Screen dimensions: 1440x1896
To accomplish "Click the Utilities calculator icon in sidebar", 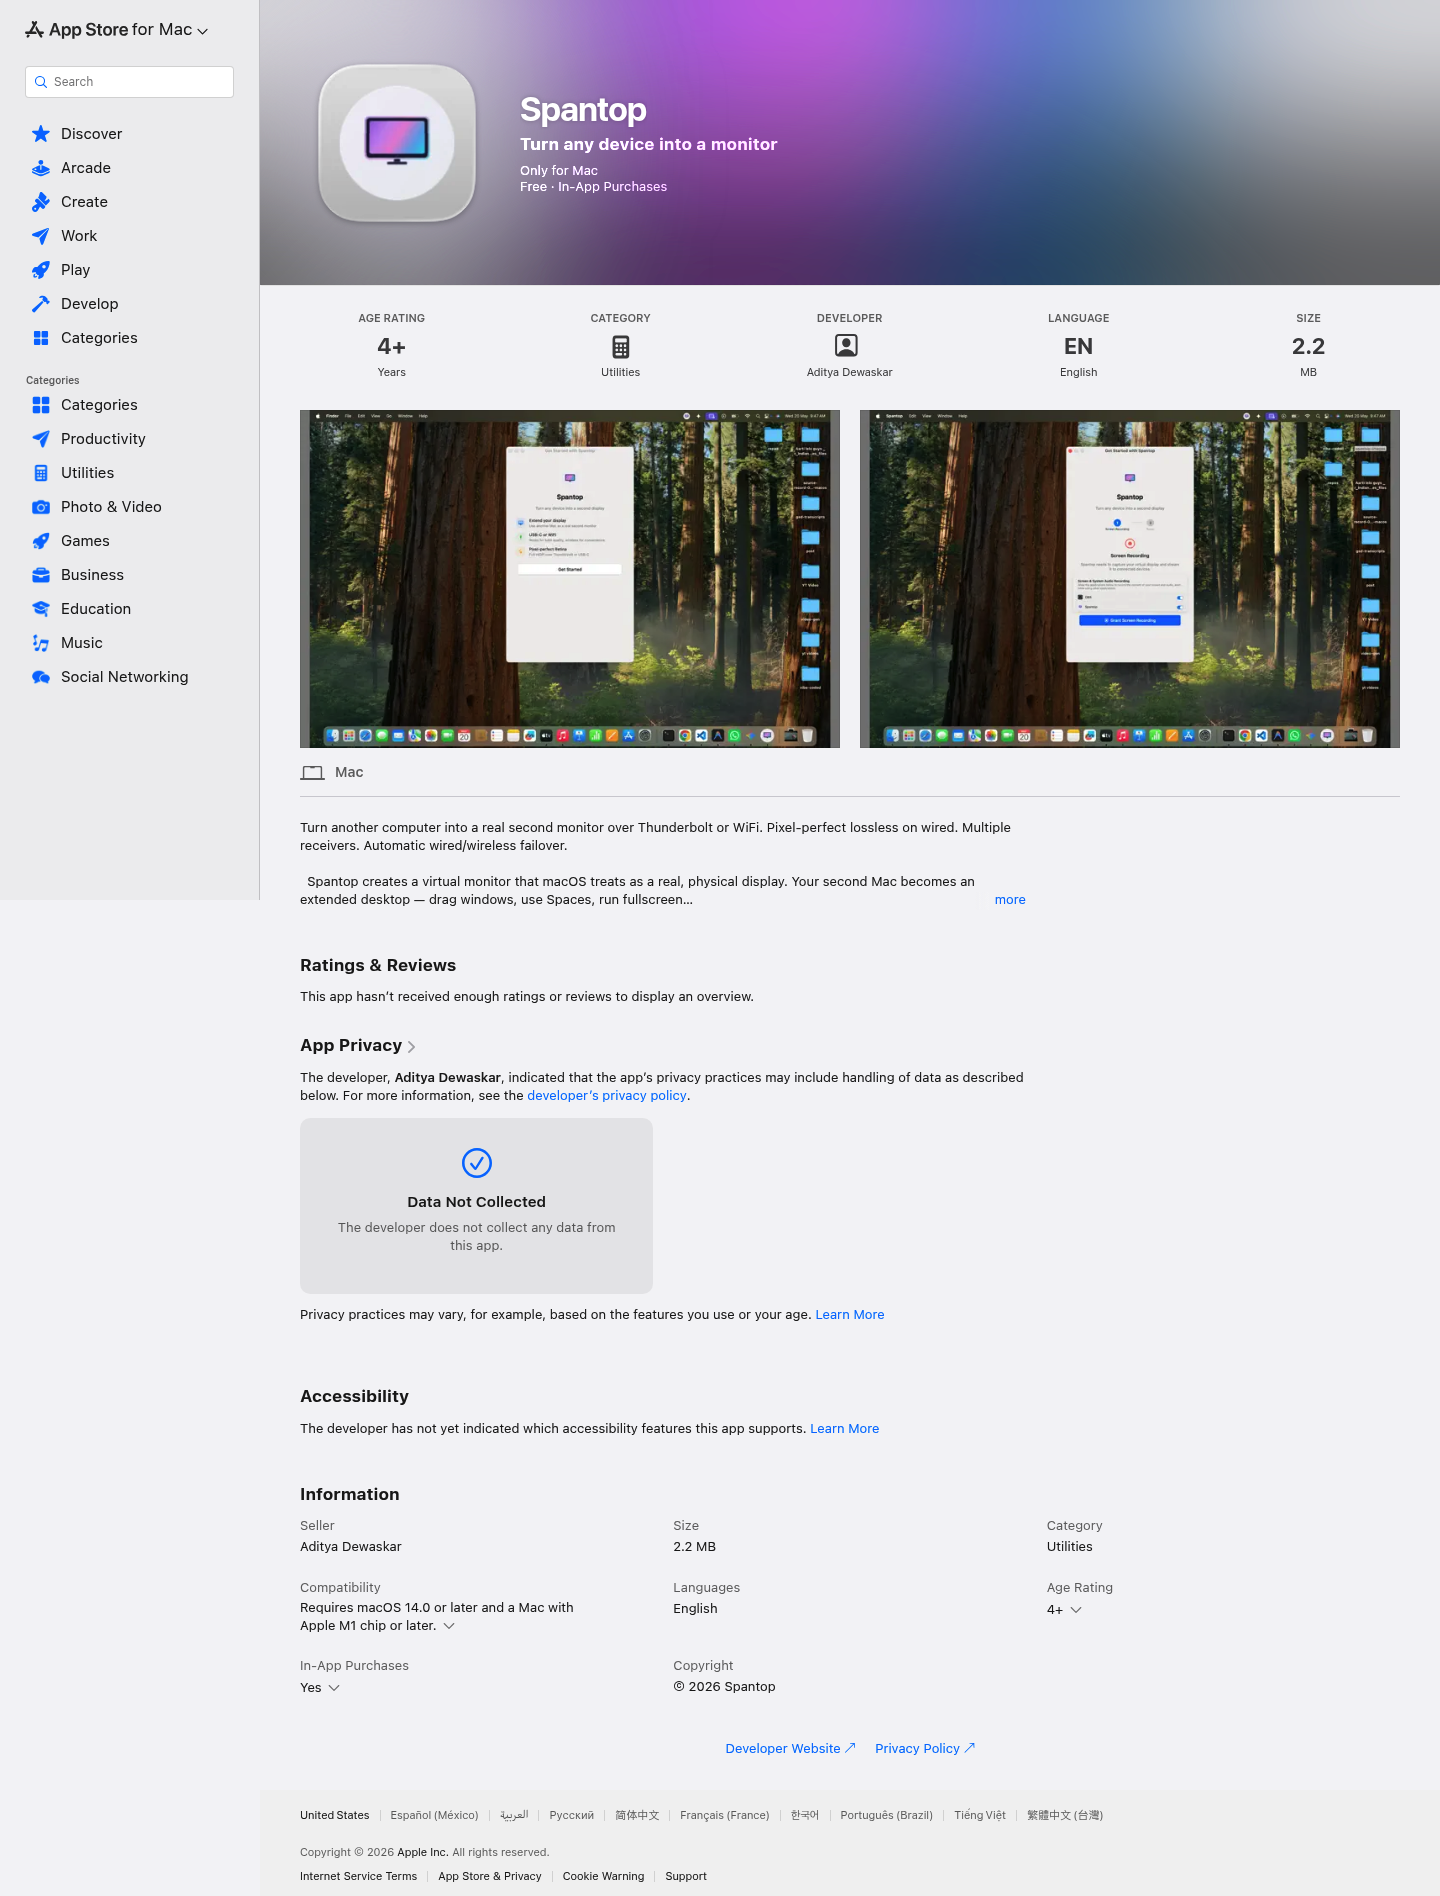I will (x=41, y=473).
